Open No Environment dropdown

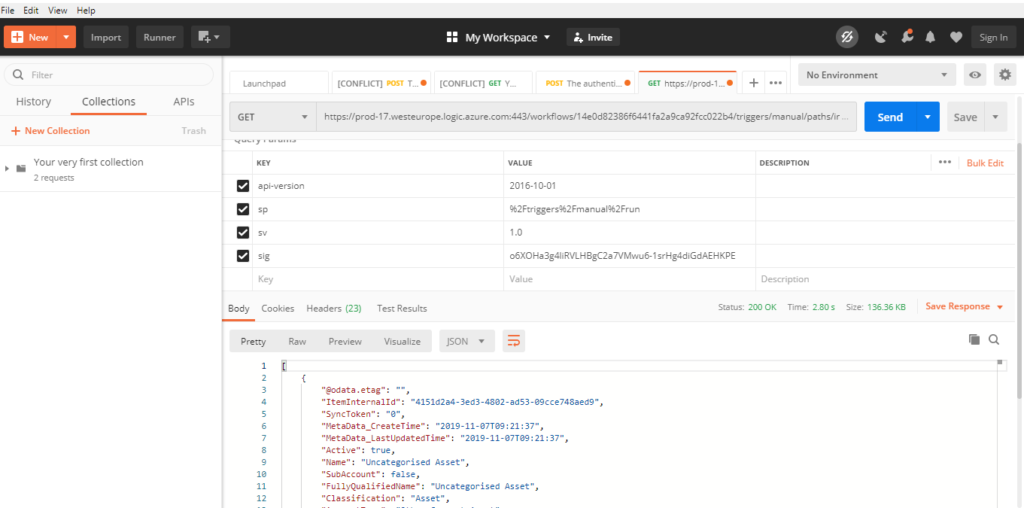pos(876,75)
